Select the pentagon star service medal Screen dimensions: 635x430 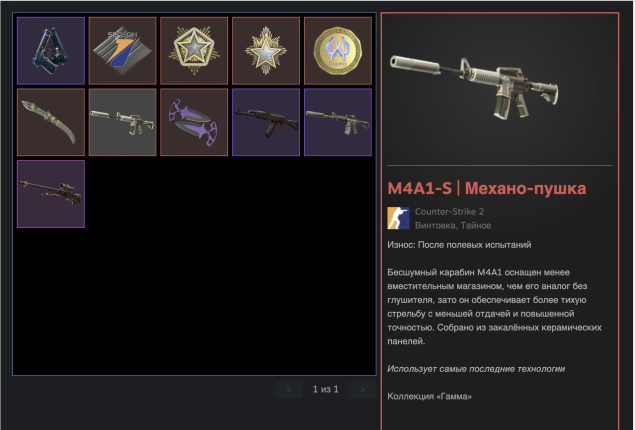click(194, 51)
